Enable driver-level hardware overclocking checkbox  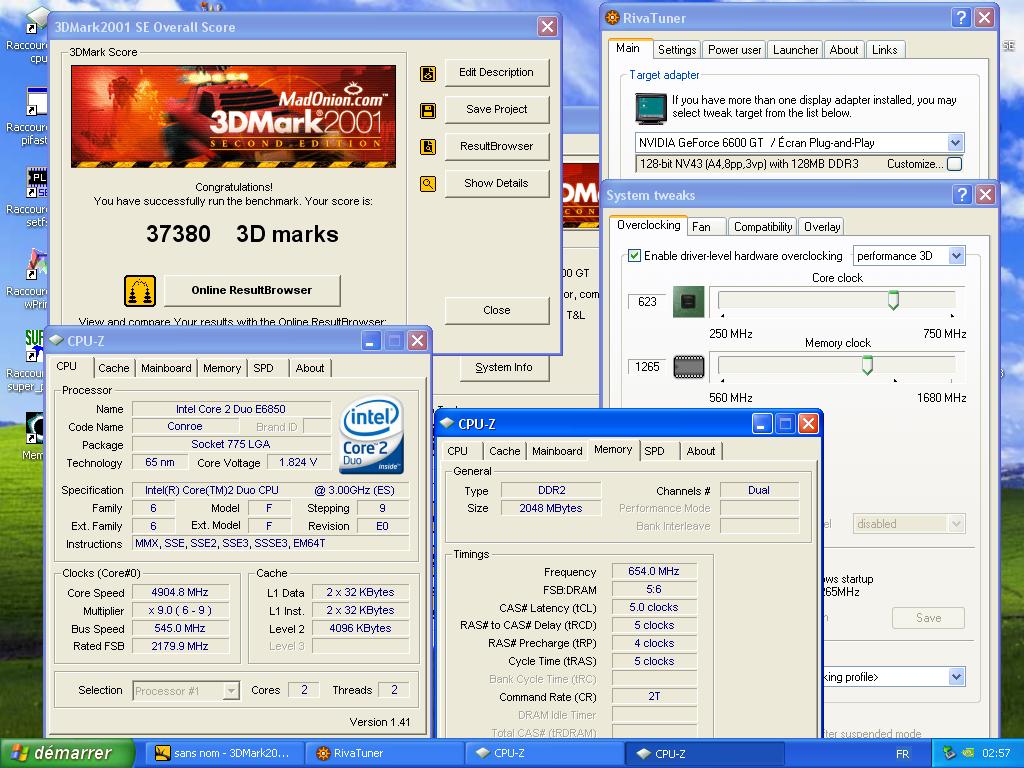pos(634,255)
